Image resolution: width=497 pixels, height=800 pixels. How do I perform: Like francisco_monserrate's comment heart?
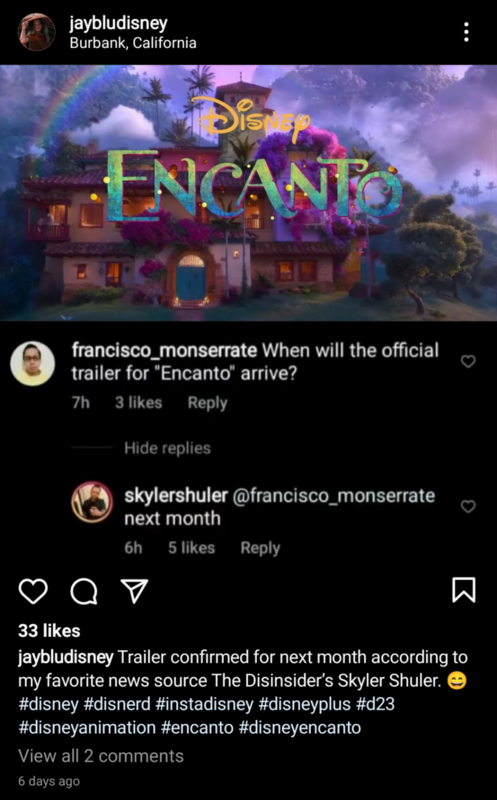[x=468, y=361]
